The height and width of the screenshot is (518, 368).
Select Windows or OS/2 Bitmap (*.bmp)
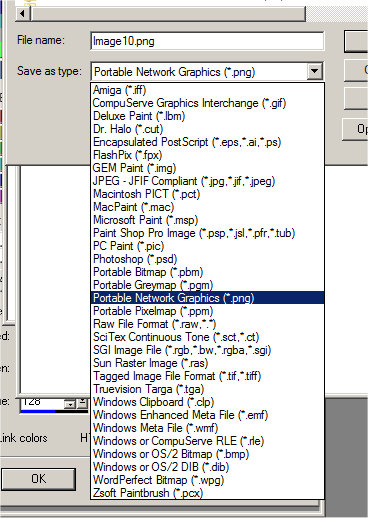207,454
